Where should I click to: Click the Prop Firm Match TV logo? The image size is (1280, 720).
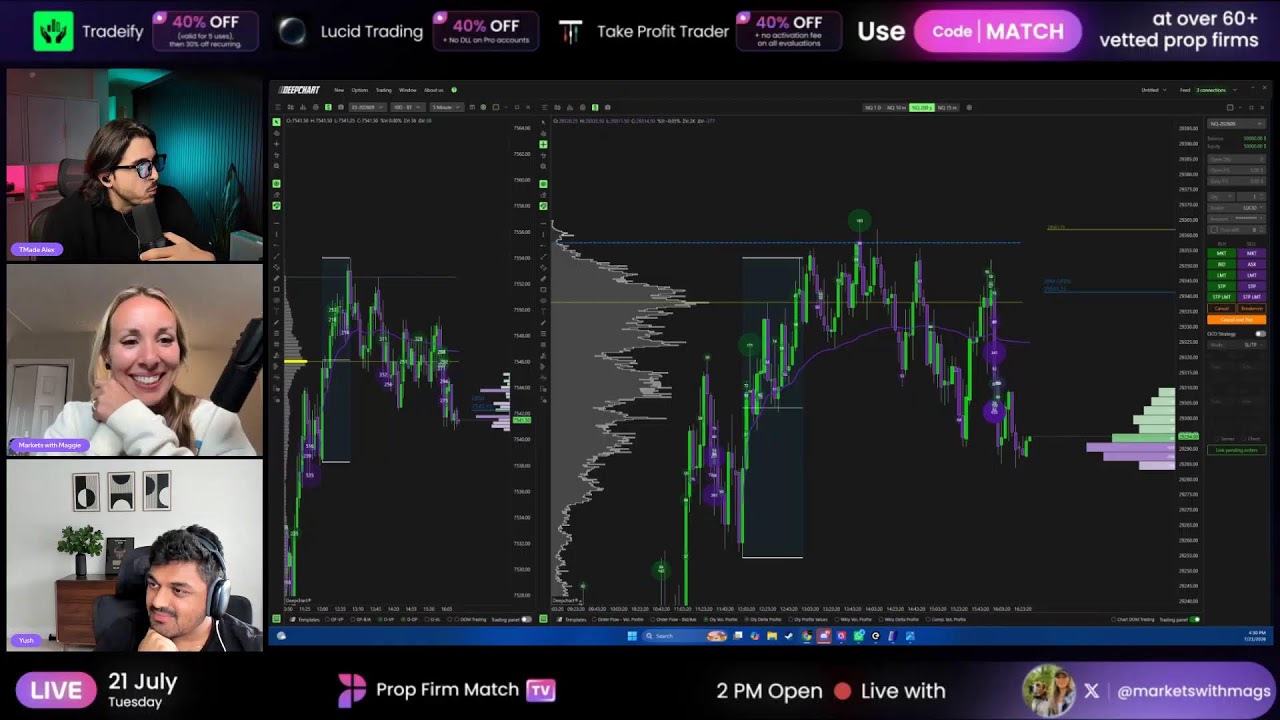point(446,690)
